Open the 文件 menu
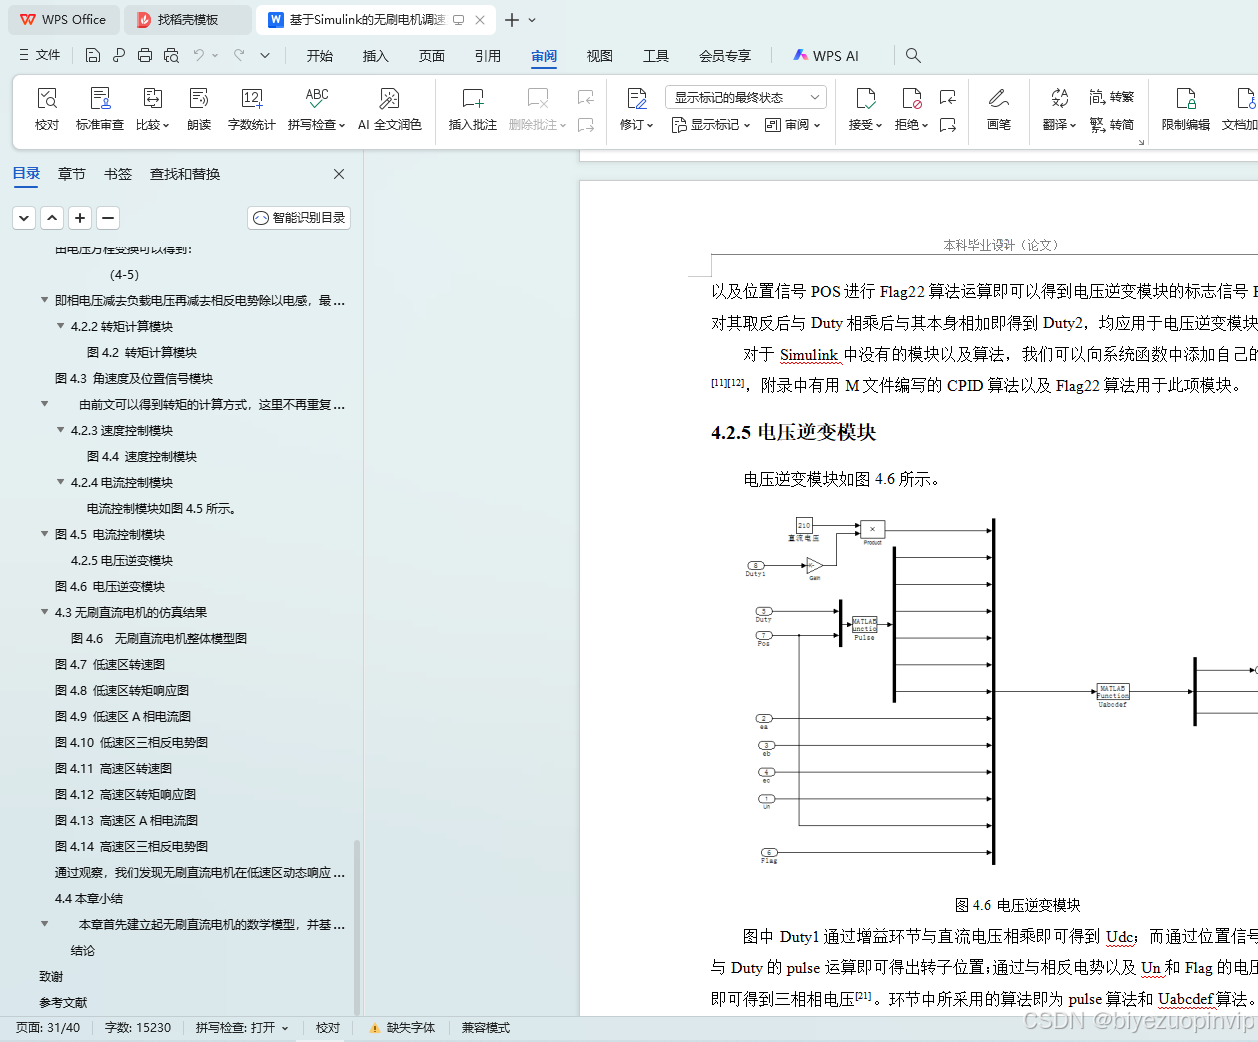Image resolution: width=1258 pixels, height=1042 pixels. coord(40,55)
